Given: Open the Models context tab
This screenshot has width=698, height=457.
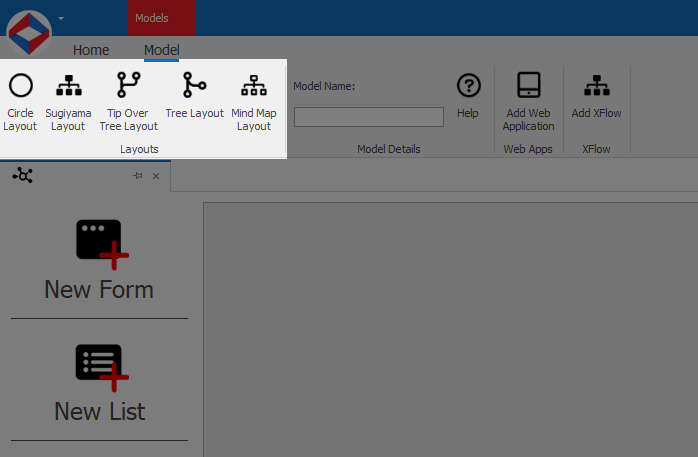Looking at the screenshot, I should coord(161,18).
